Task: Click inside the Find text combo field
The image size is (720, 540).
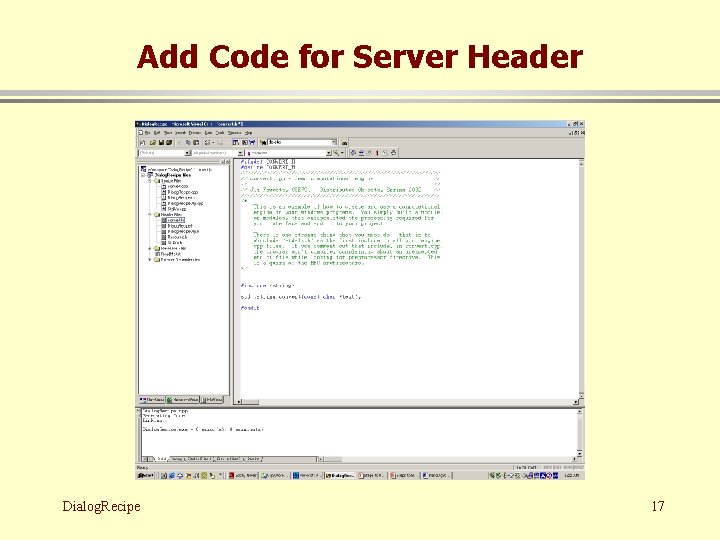Action: [x=299, y=142]
